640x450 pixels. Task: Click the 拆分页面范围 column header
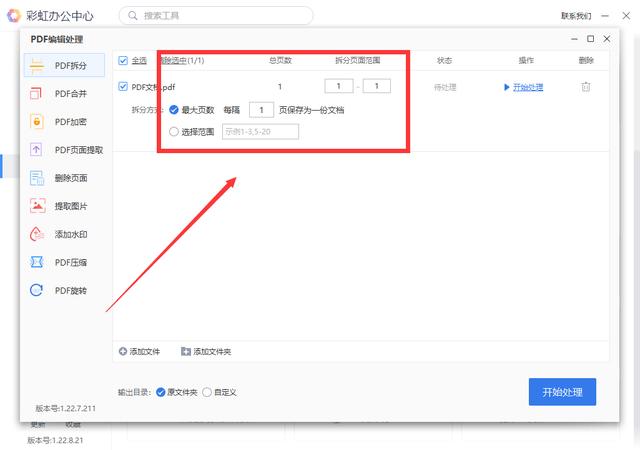(x=358, y=60)
